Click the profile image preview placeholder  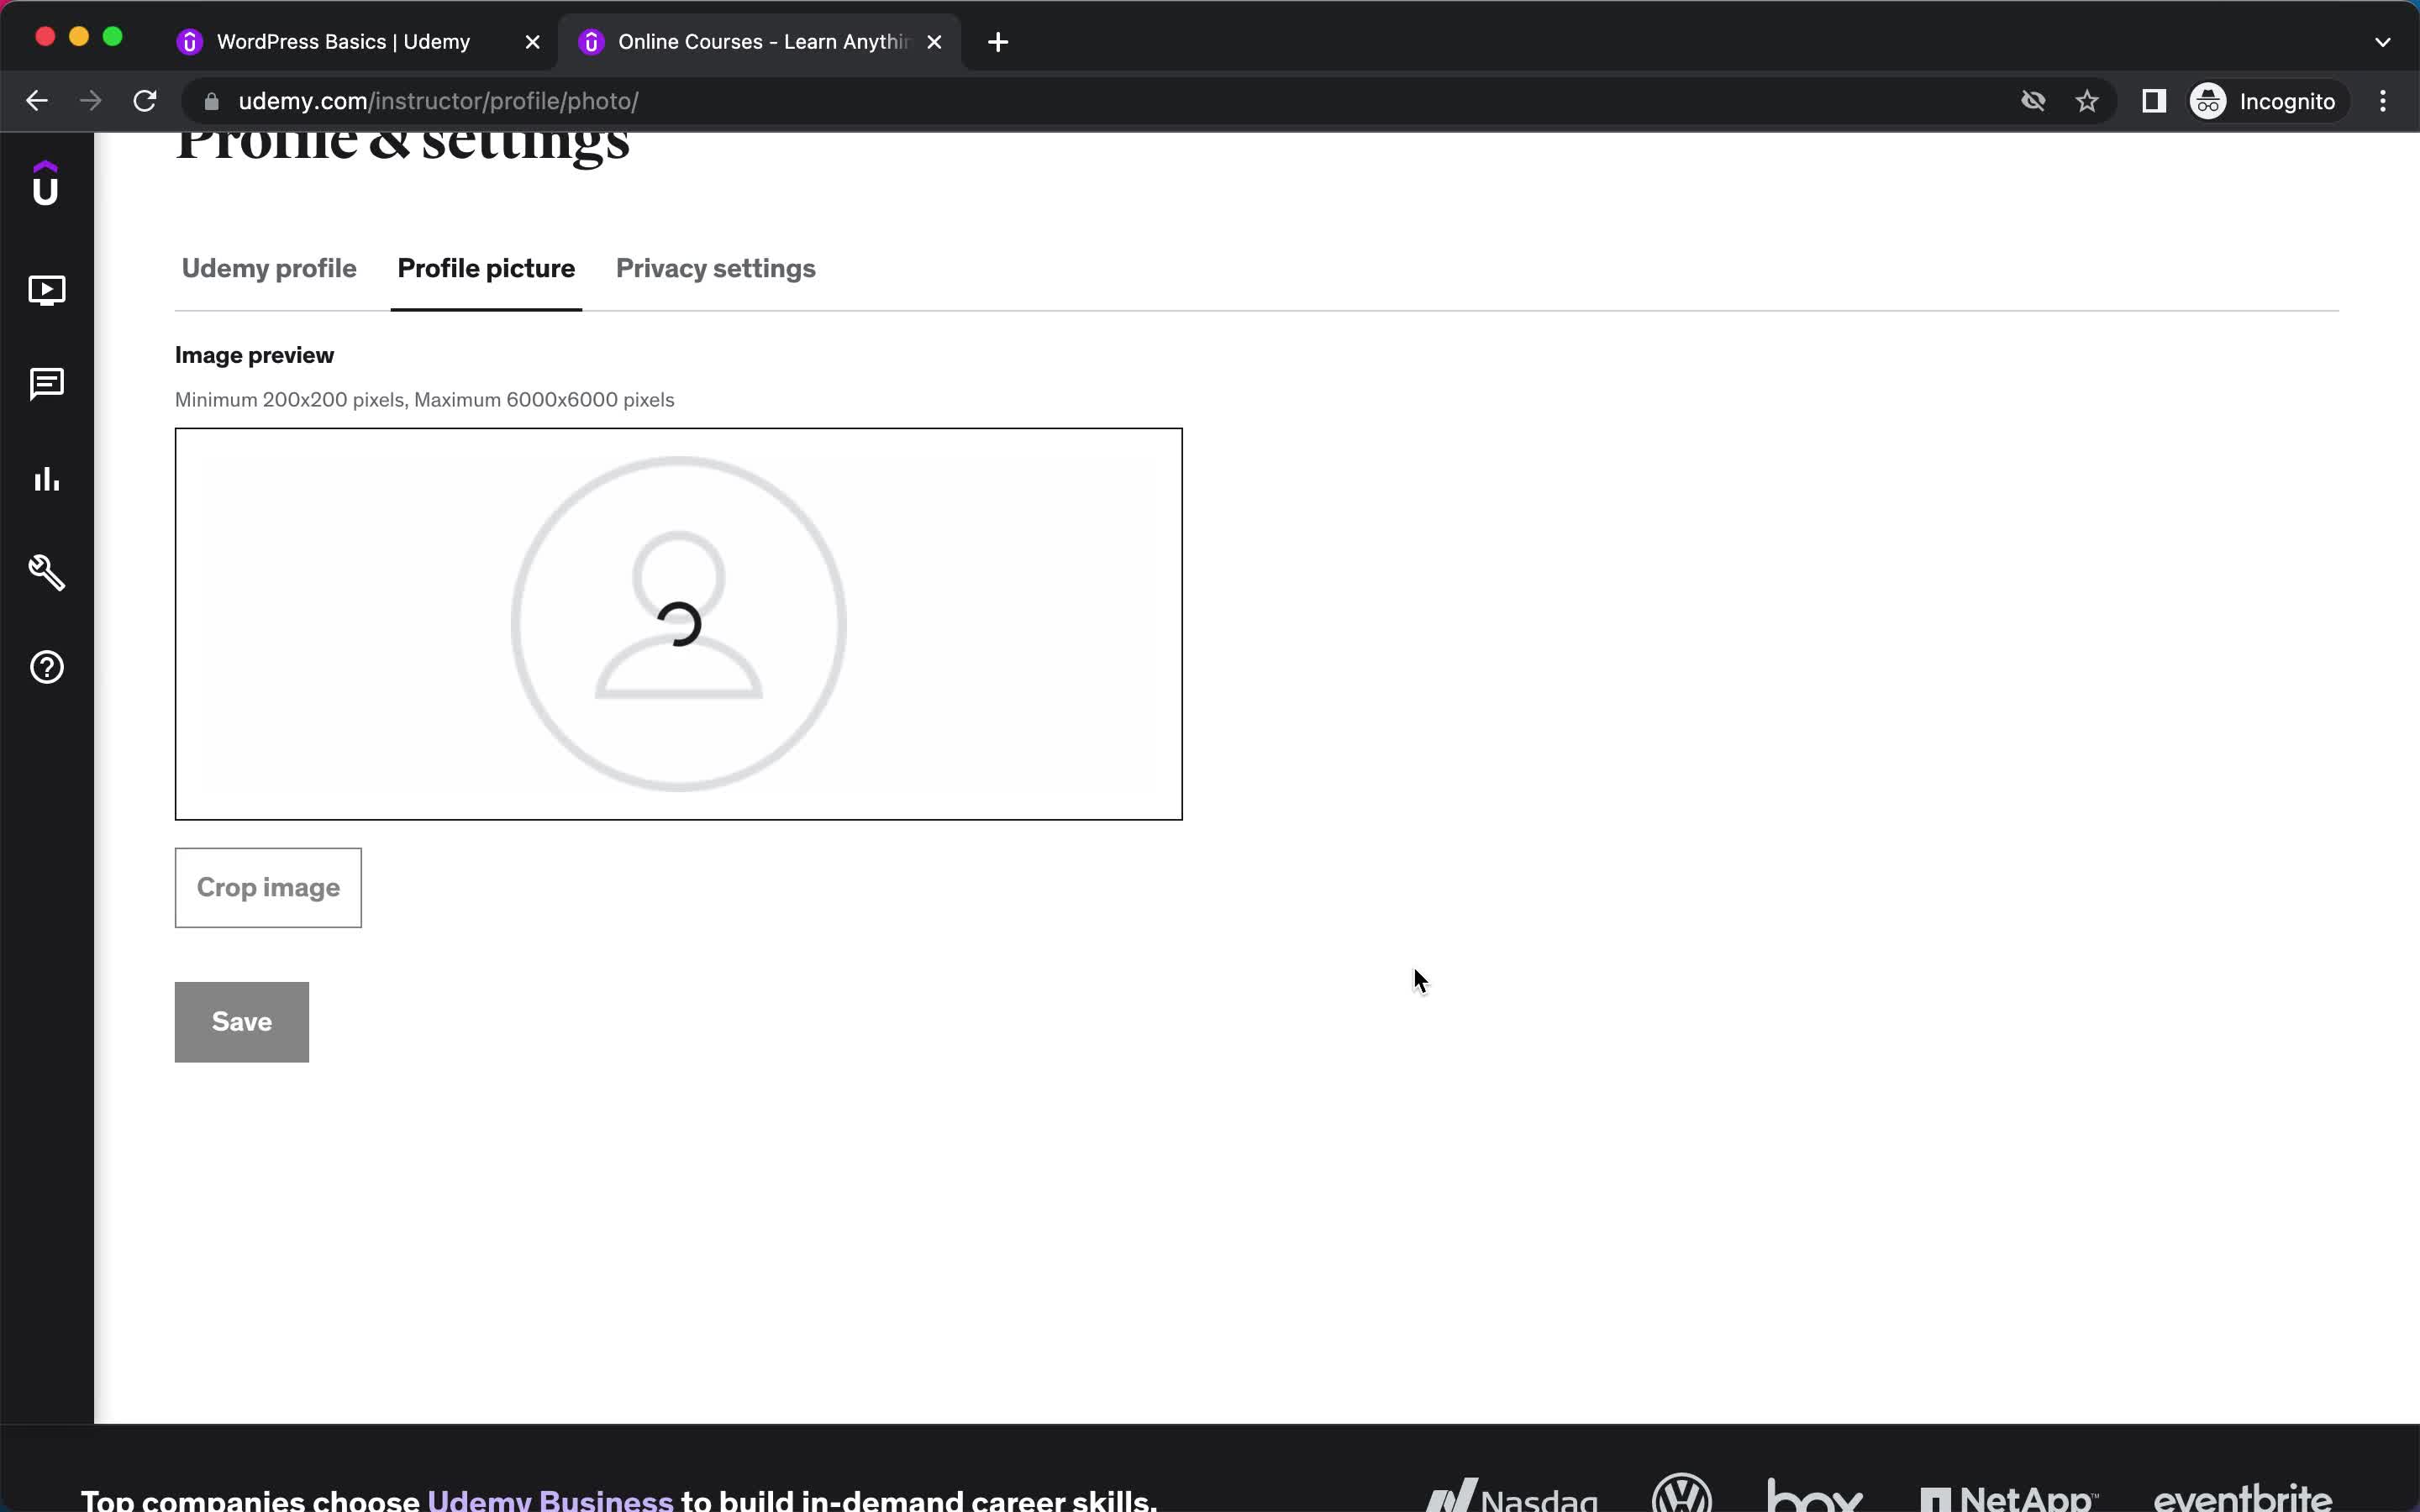[x=679, y=624]
